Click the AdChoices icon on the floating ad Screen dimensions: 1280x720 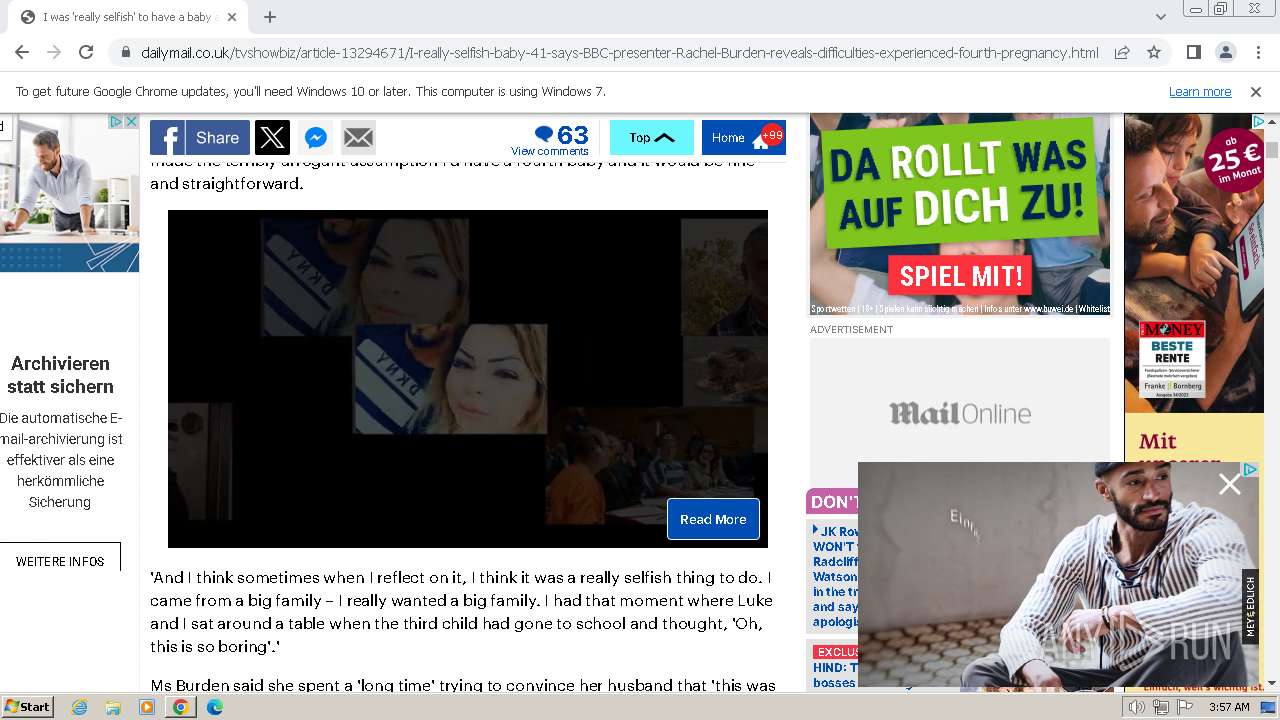pyautogui.click(x=1250, y=469)
